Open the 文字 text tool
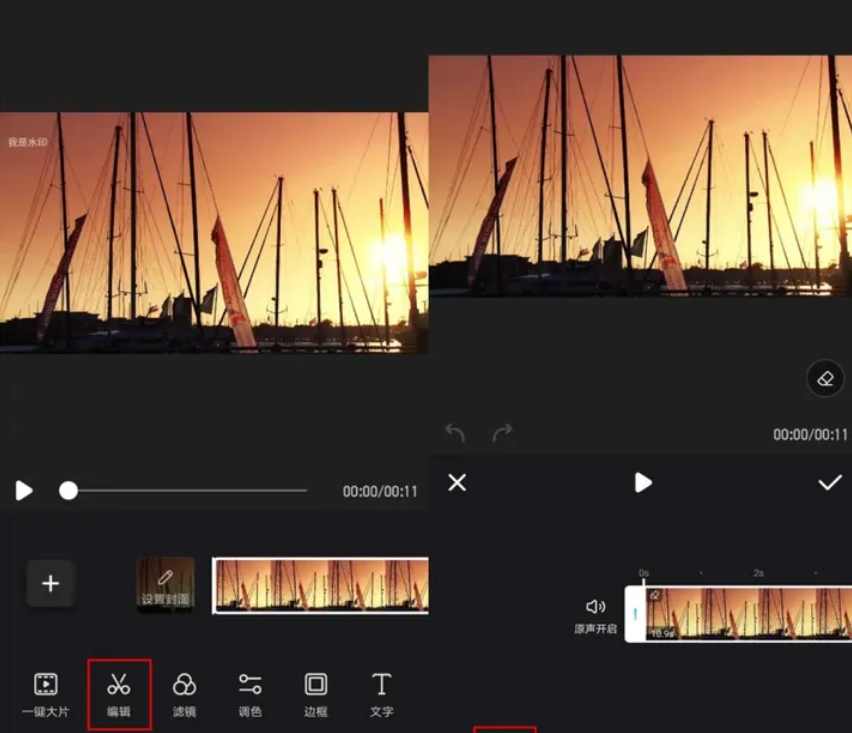 (x=381, y=694)
